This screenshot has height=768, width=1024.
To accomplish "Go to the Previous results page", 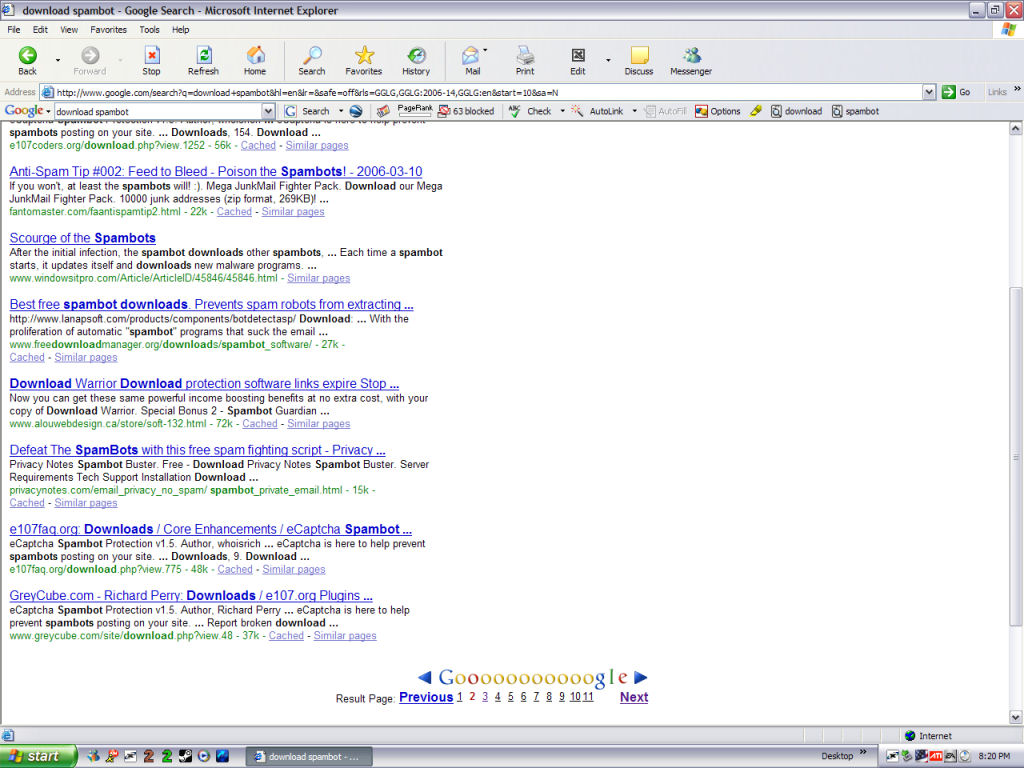I will (426, 697).
